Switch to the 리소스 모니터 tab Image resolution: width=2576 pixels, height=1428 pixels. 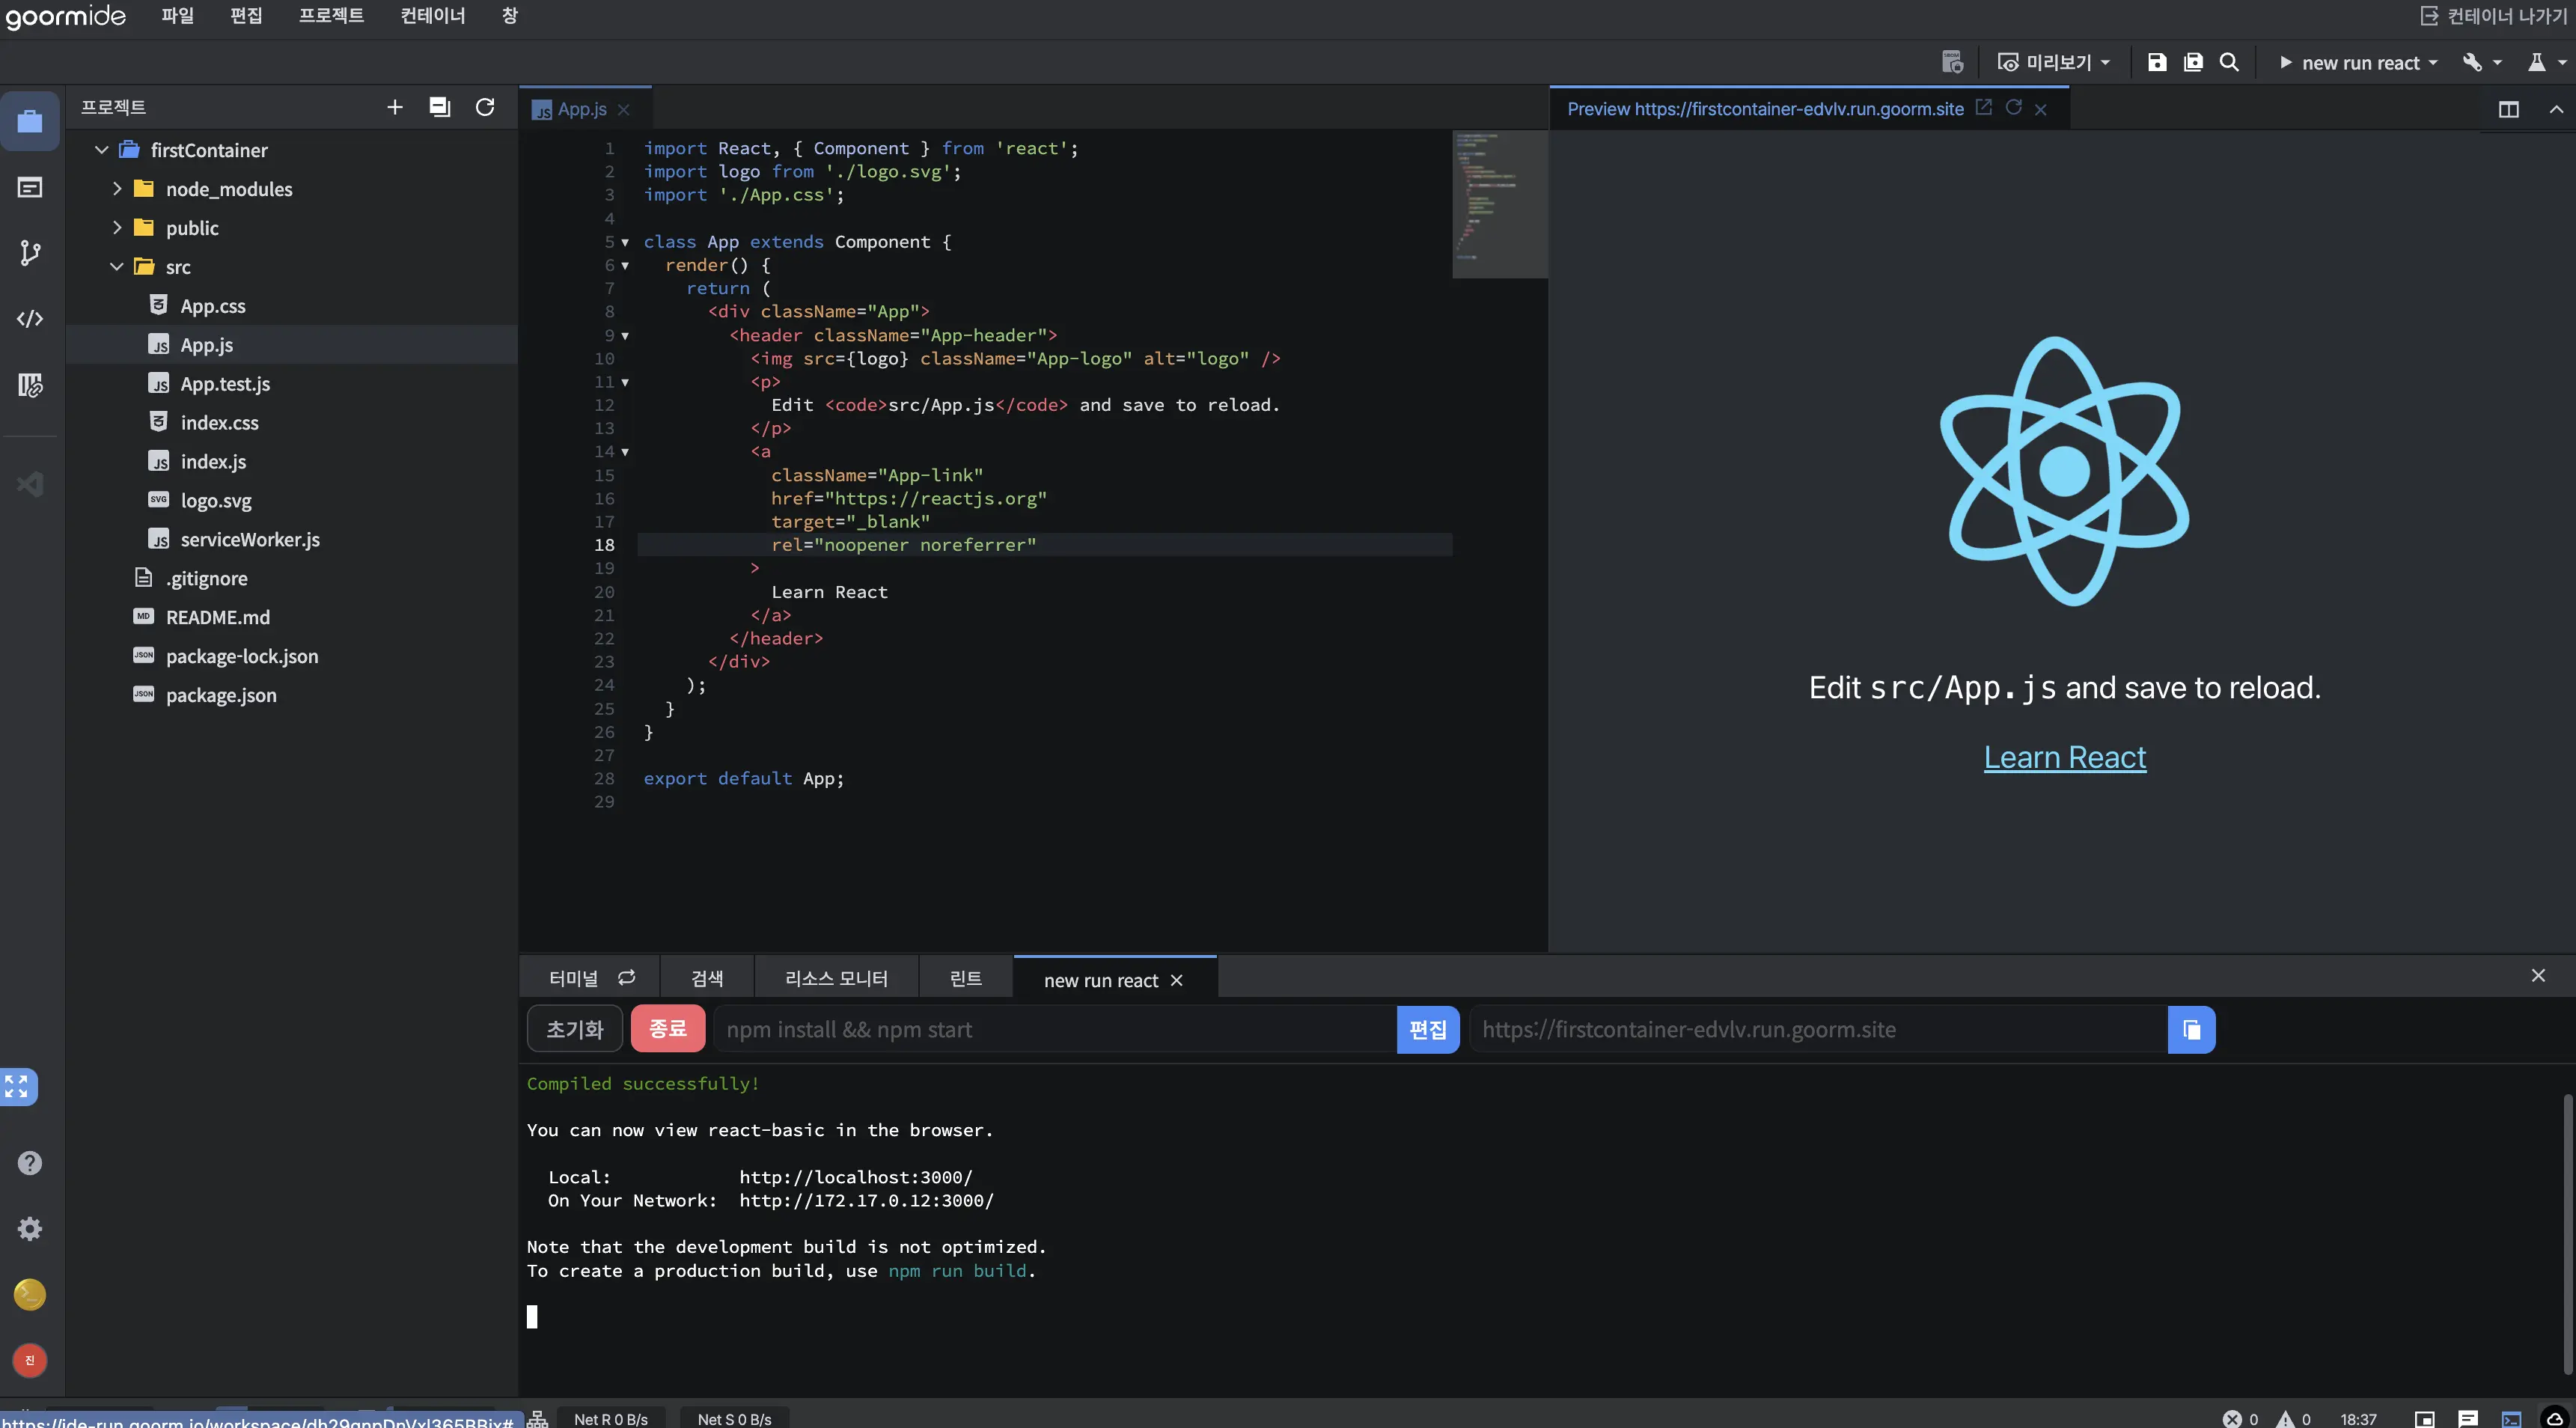836,978
